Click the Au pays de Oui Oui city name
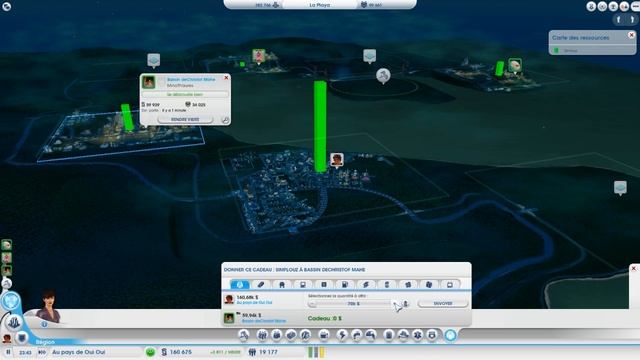Screen dimensions: 640x360 (78, 352)
